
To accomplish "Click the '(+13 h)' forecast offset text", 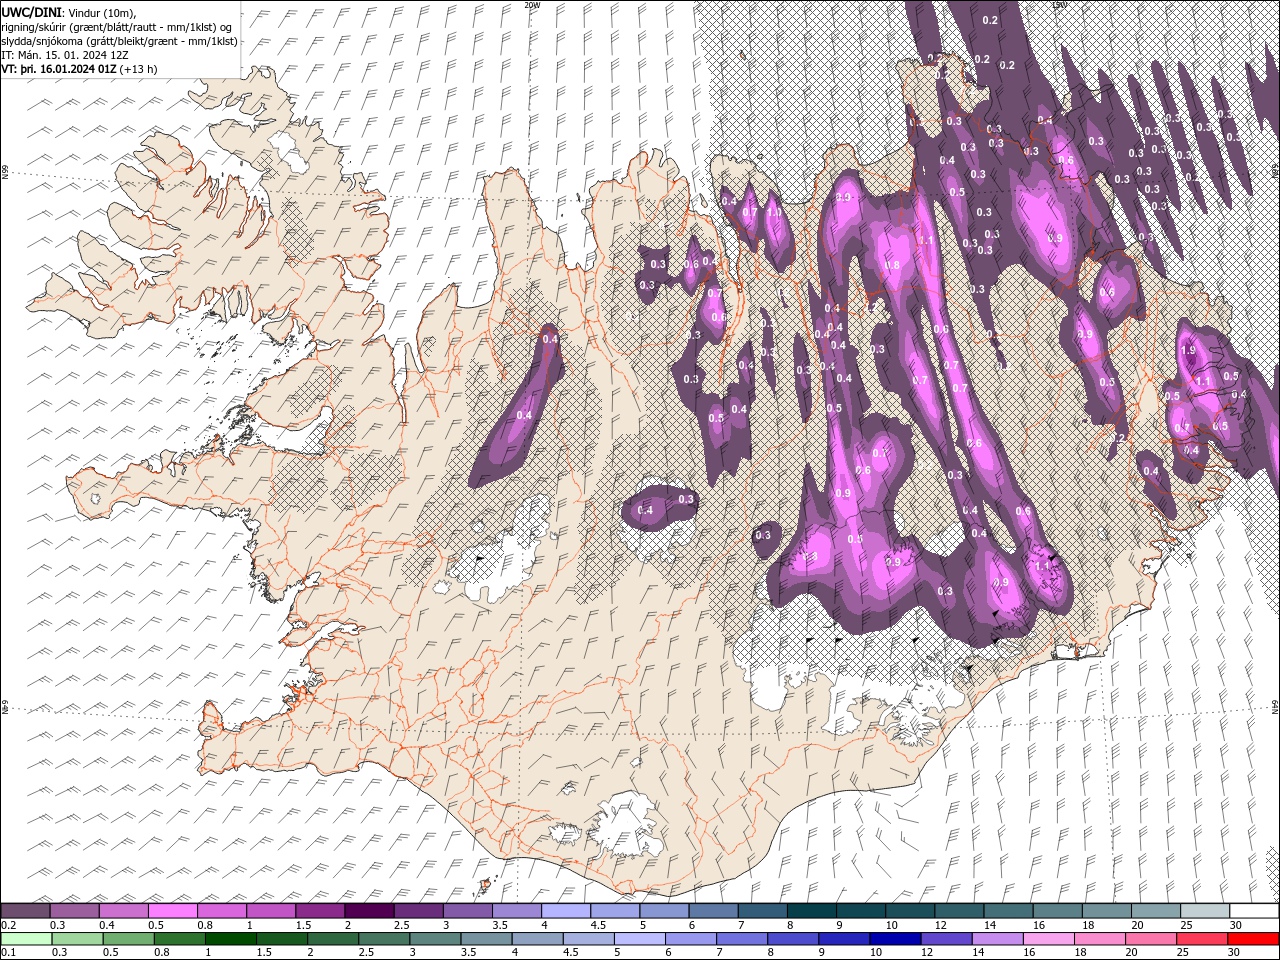I will click(139, 69).
